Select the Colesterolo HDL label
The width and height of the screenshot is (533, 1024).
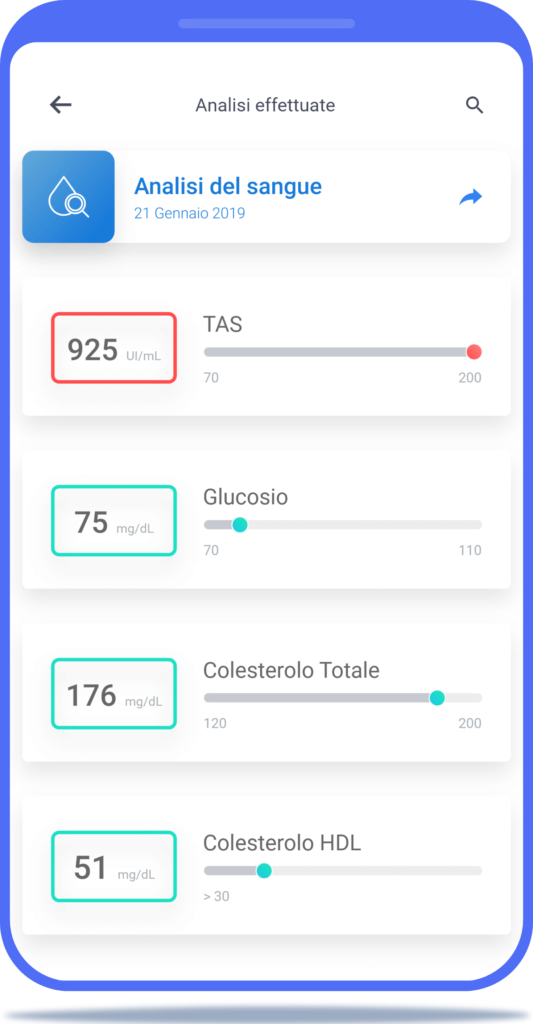(282, 843)
